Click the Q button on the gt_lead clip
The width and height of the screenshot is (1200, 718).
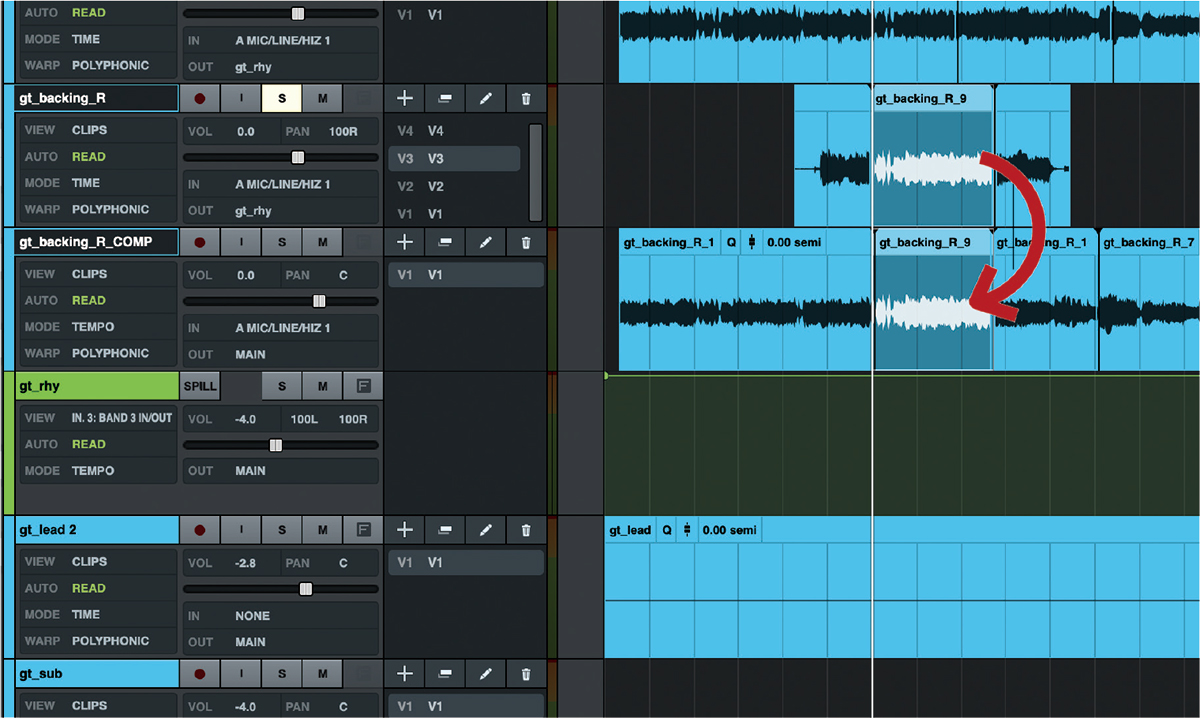[x=667, y=530]
